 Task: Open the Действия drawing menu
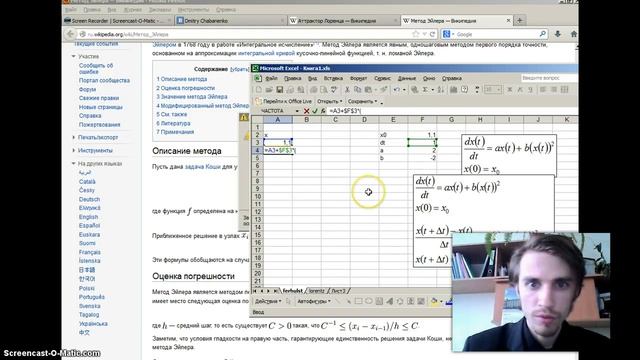coord(268,301)
